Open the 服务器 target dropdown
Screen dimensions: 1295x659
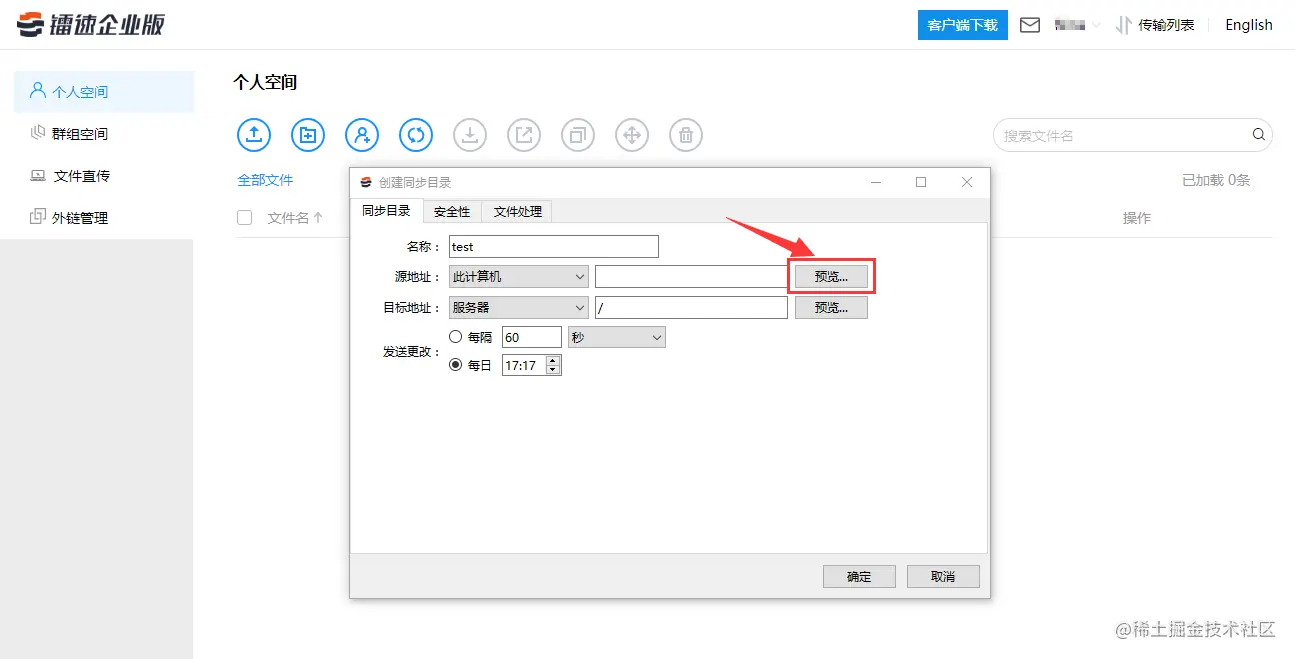point(519,308)
